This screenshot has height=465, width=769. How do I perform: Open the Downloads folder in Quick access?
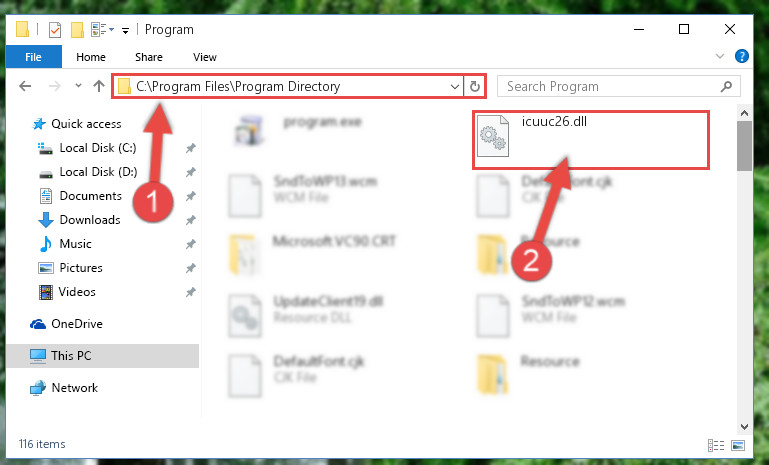(x=90, y=220)
